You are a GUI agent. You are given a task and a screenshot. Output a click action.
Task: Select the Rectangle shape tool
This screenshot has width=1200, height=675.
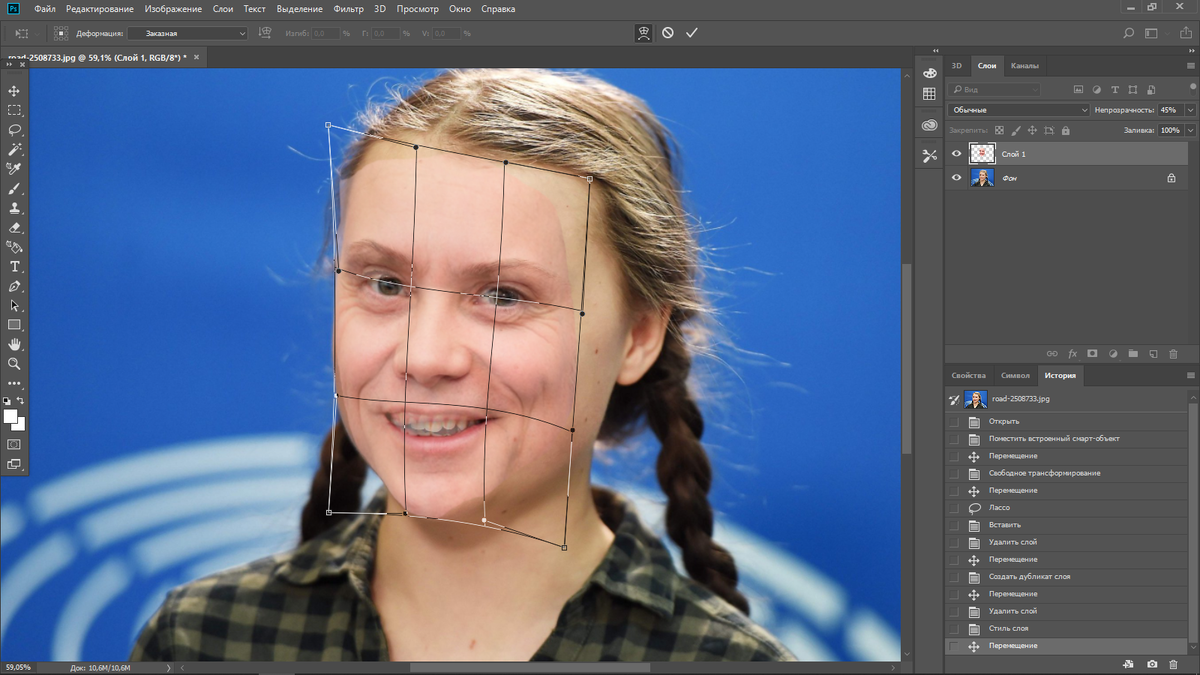tap(14, 325)
